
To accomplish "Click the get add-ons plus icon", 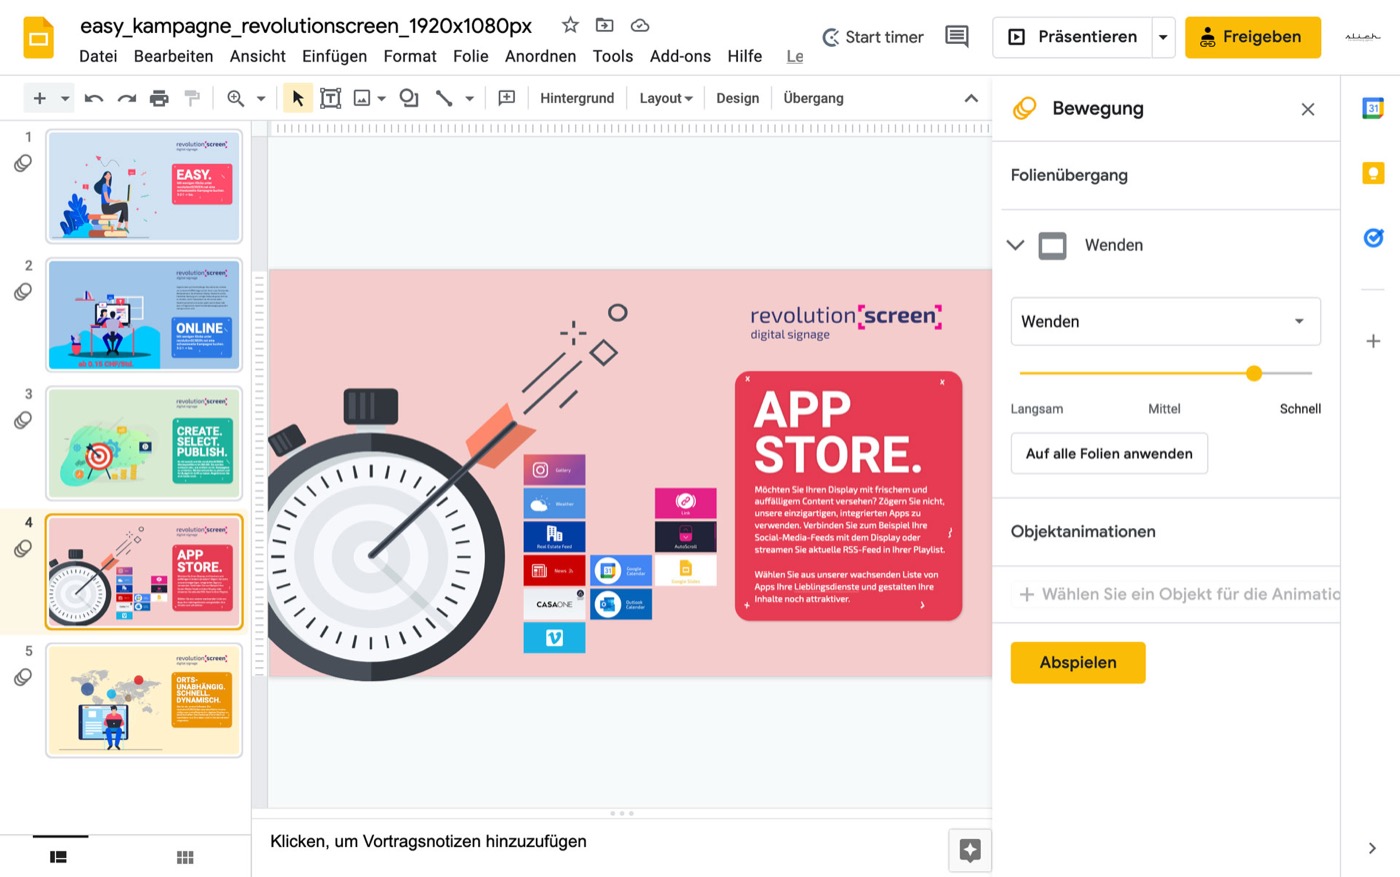I will 1373,341.
